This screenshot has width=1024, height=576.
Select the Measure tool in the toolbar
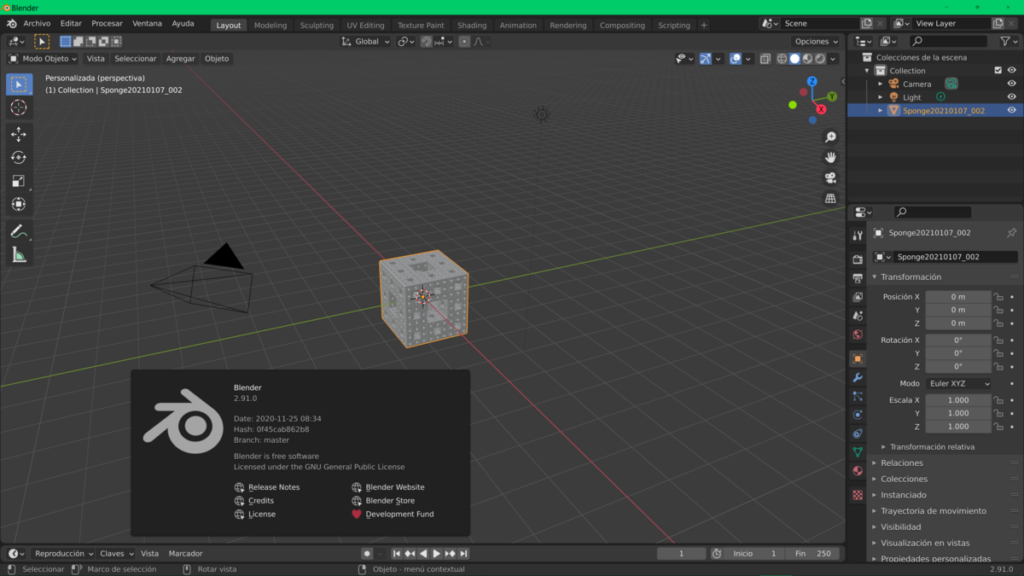tap(18, 255)
